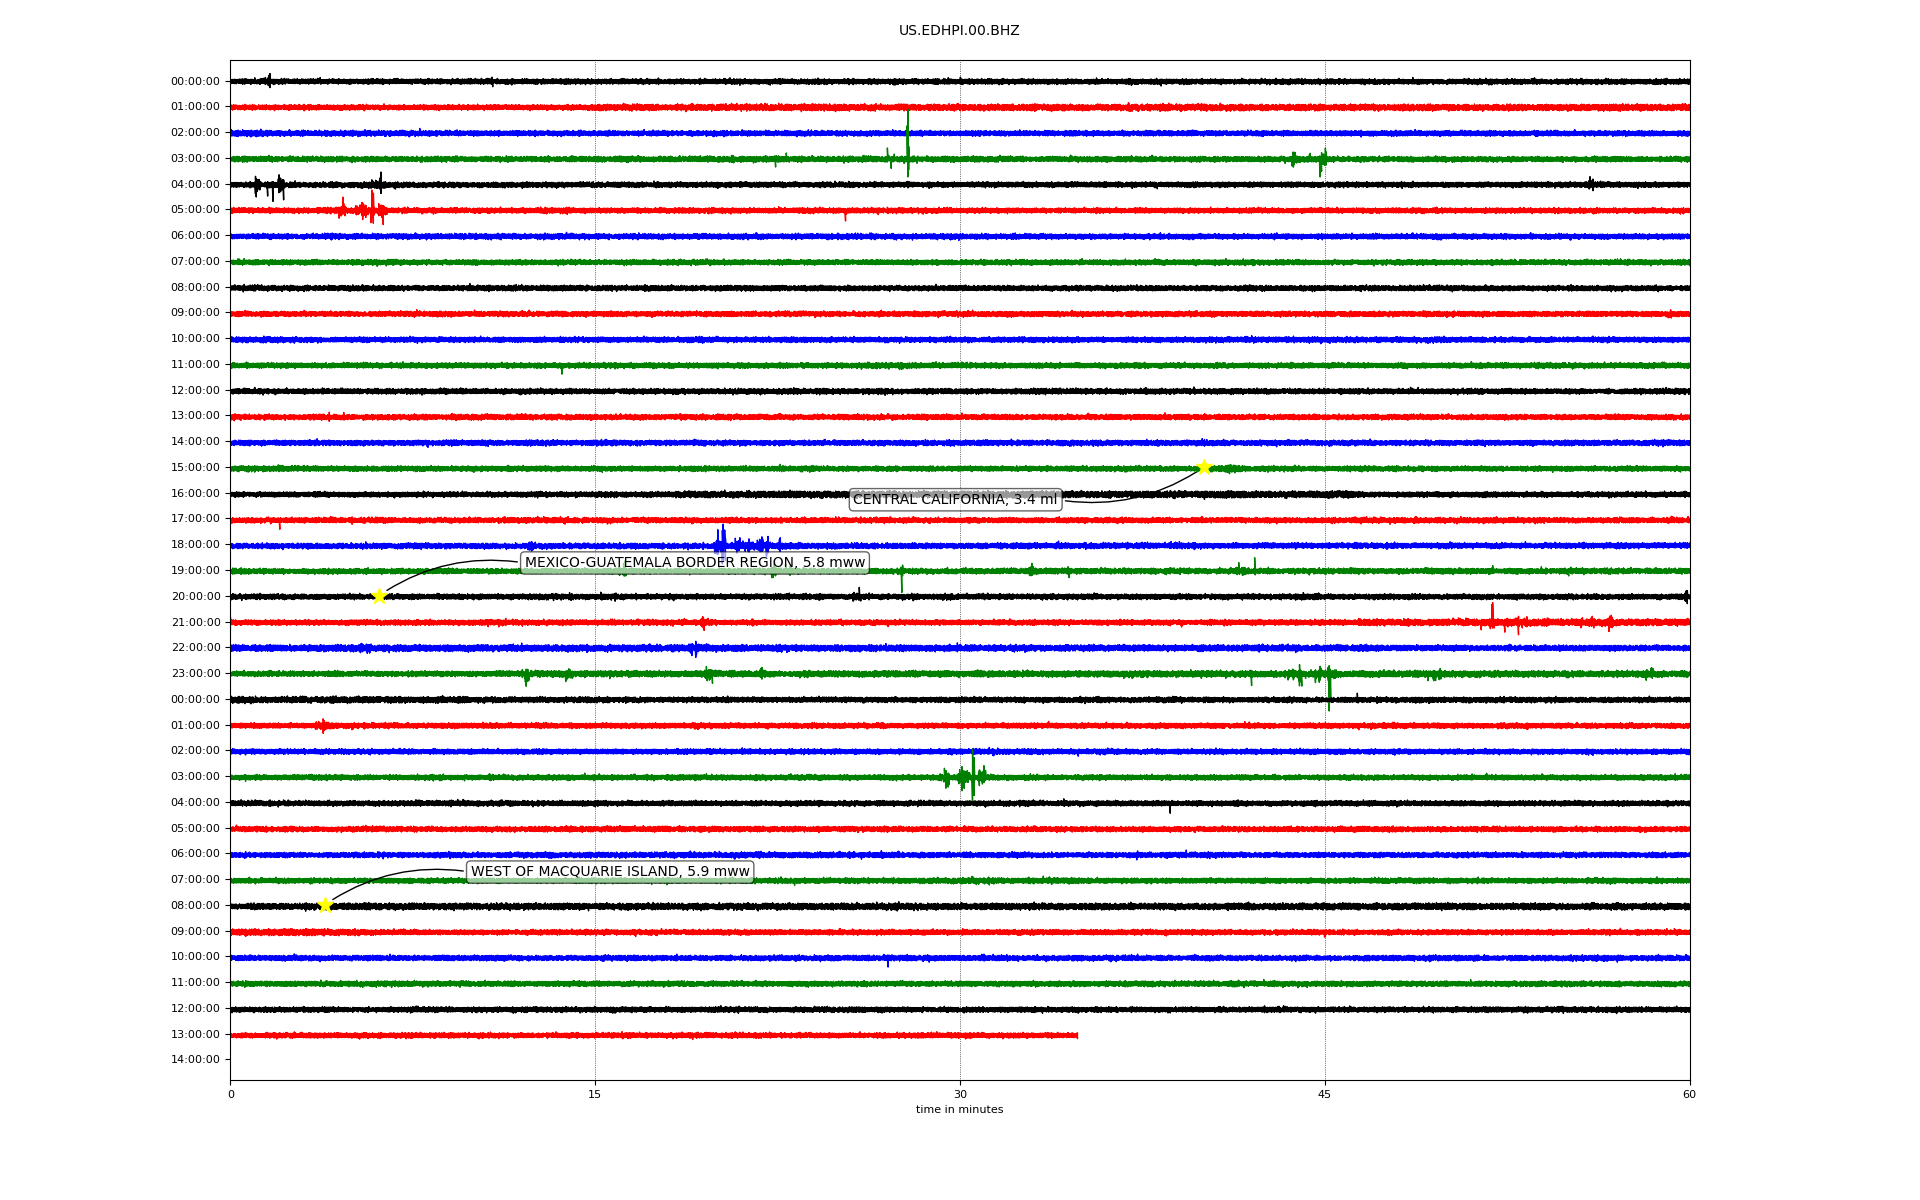Click the CENTRAL CALIFORNIA, 3.4 ml label
This screenshot has width=1920, height=1200.
(x=954, y=499)
